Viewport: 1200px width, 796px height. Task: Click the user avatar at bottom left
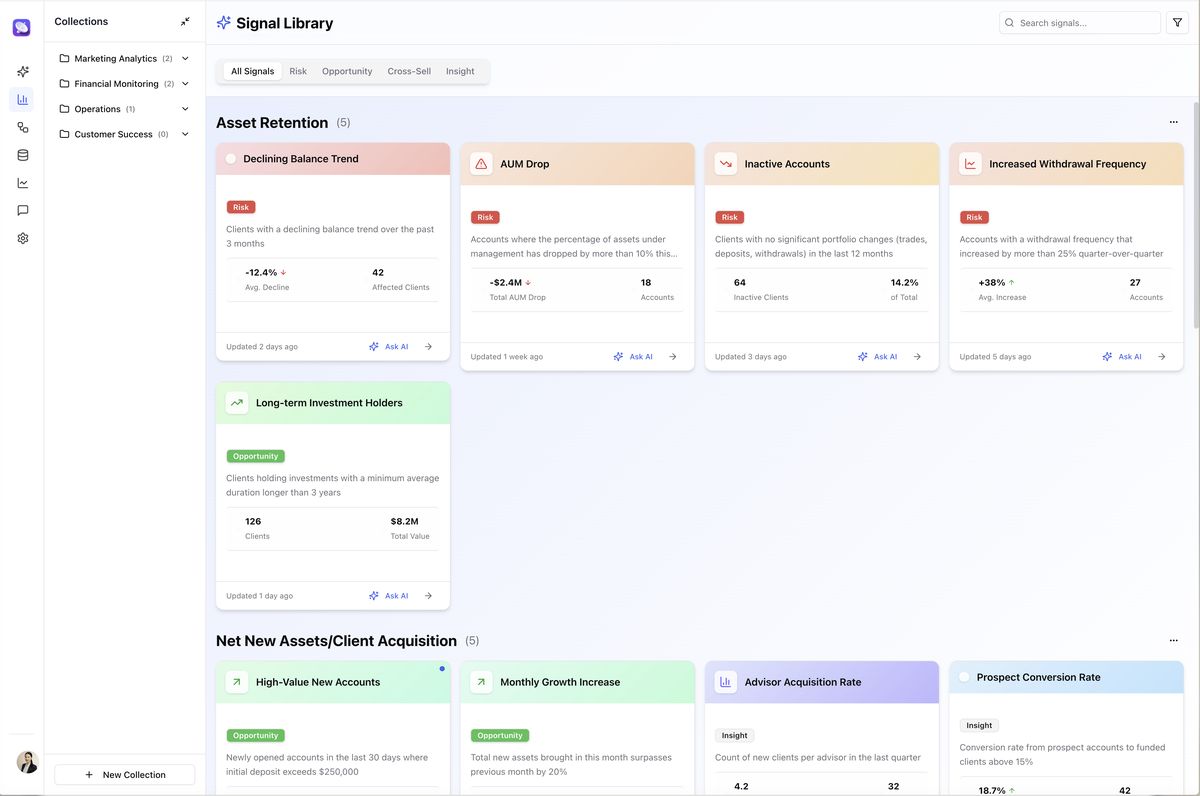(27, 762)
